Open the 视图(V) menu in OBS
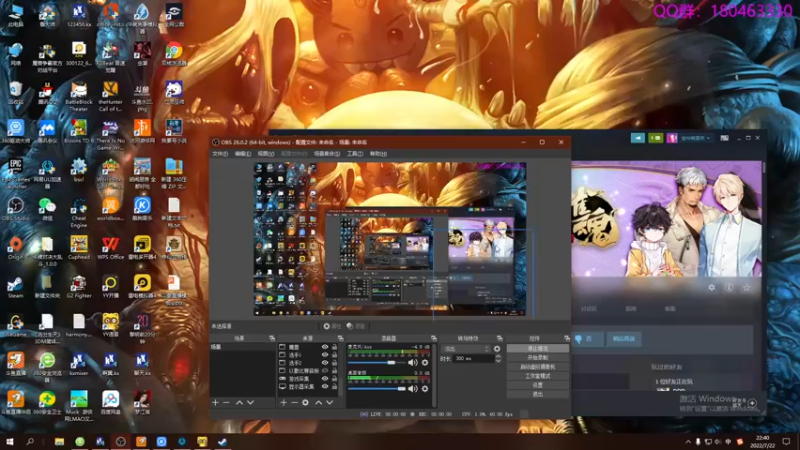800x450 pixels. (266, 154)
